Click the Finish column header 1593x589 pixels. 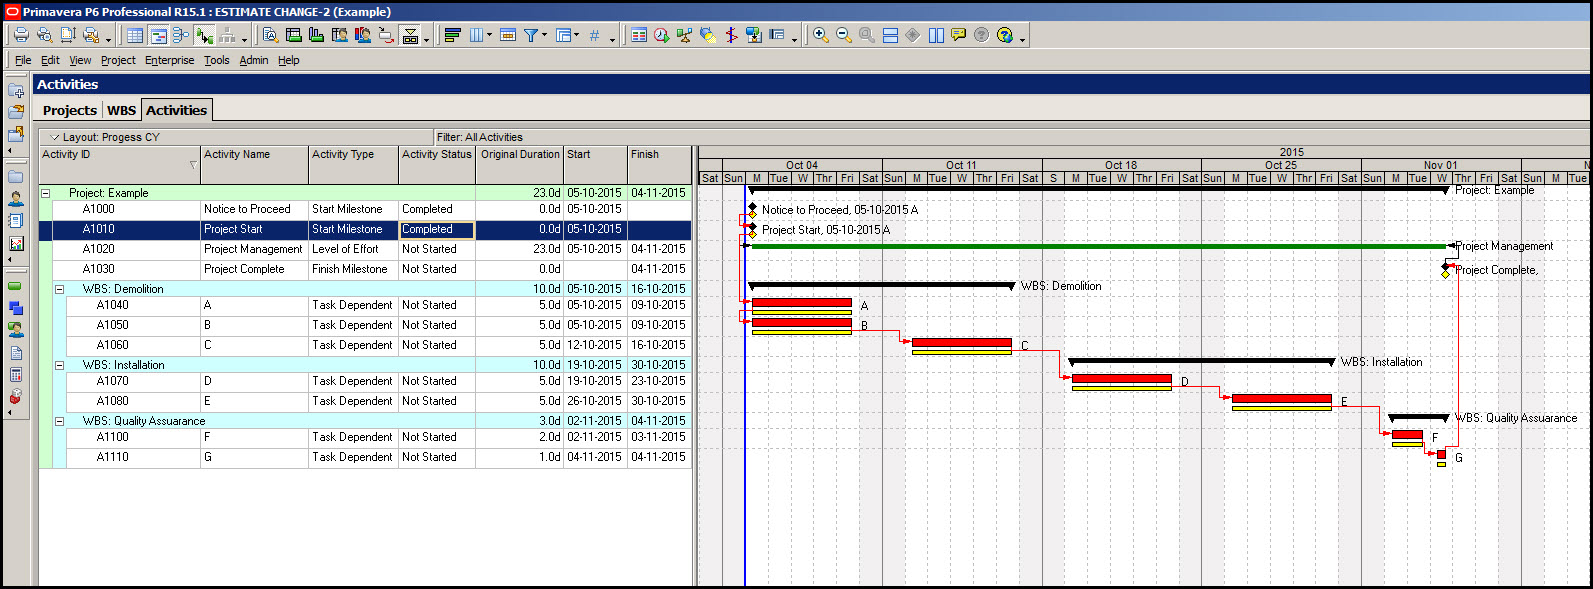click(x=659, y=164)
